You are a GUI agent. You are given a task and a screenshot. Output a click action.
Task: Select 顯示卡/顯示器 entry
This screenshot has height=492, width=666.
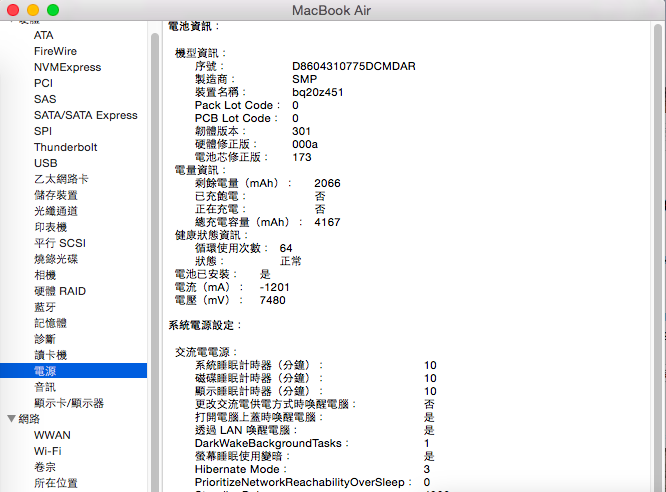point(69,403)
